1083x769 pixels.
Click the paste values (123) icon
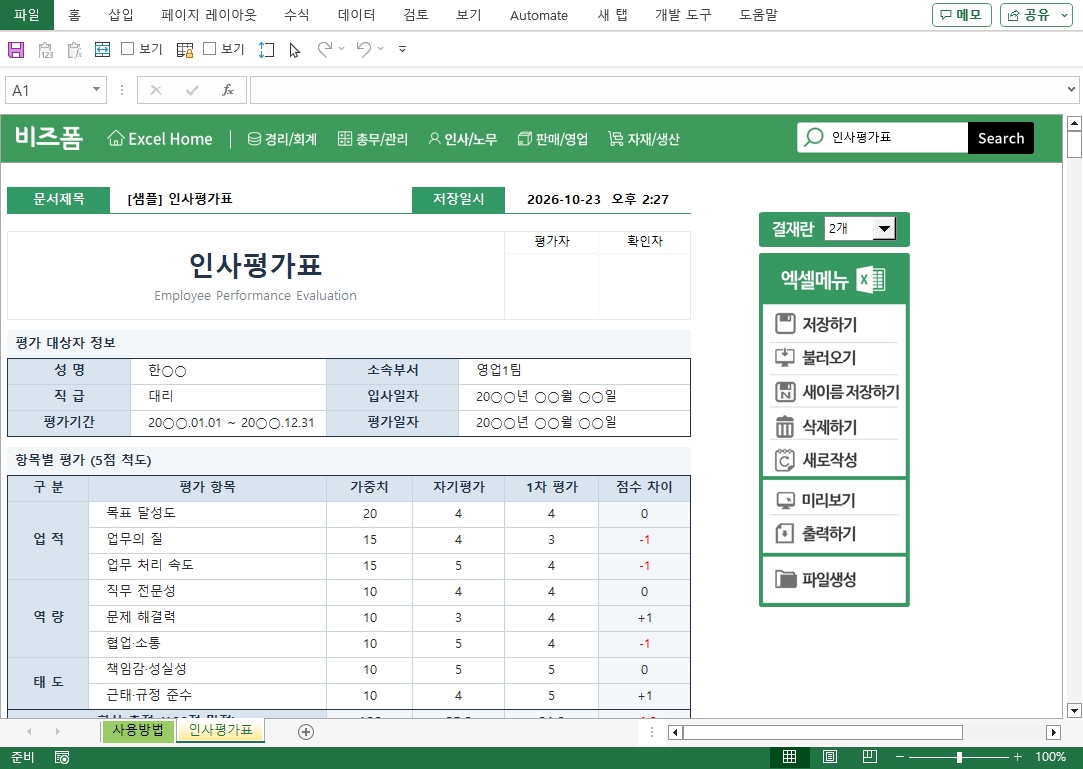[x=46, y=50]
